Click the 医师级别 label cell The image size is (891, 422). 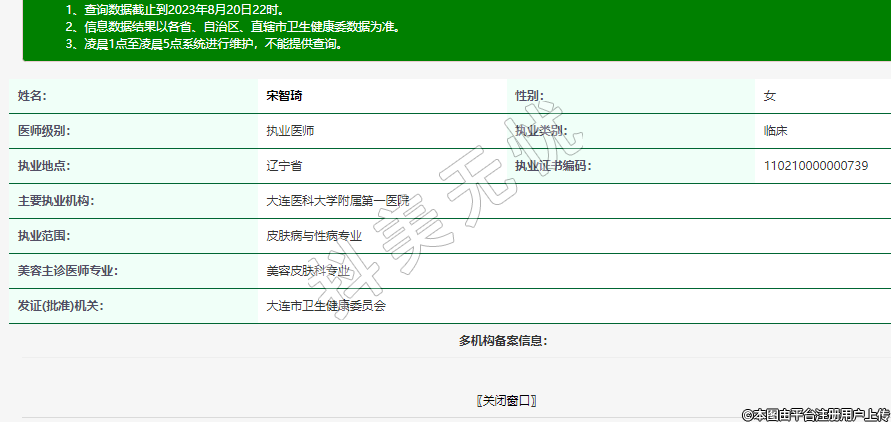click(44, 131)
